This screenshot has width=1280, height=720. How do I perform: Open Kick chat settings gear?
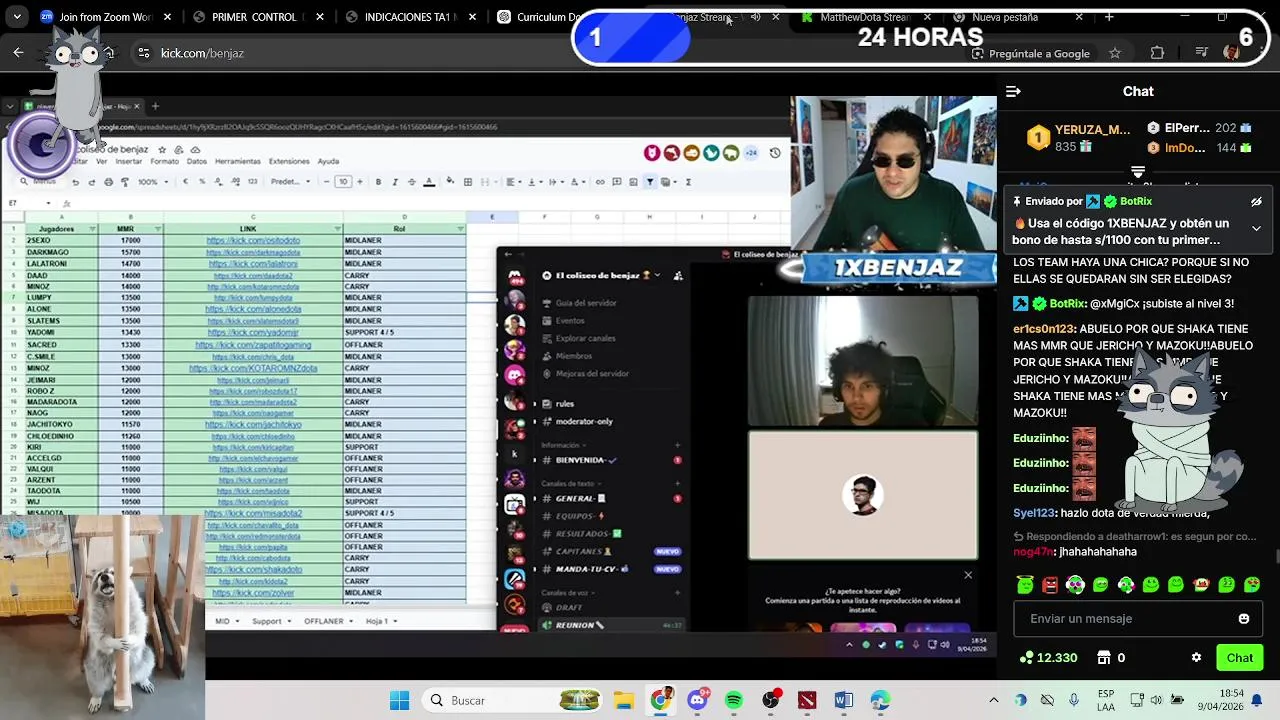click(x=1196, y=657)
